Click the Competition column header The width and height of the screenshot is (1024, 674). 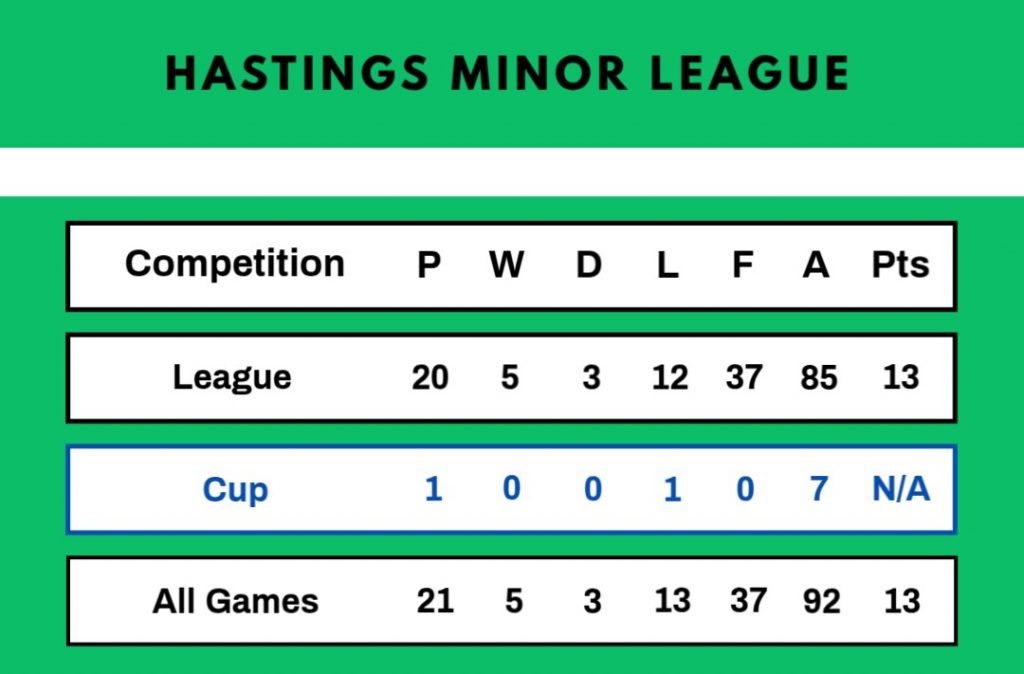coord(235,264)
